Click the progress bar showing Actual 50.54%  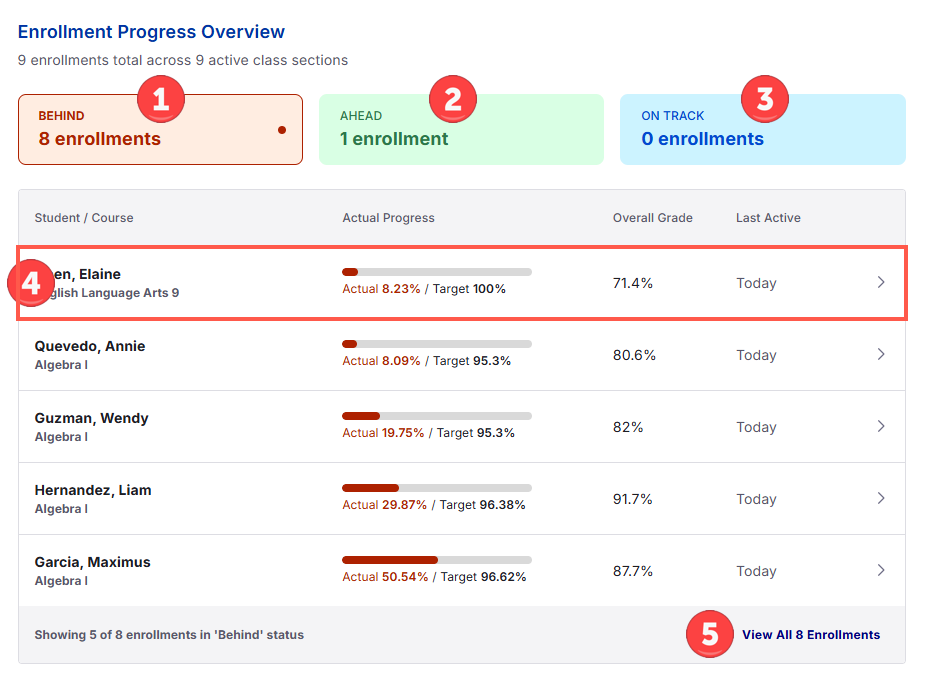coord(437,560)
